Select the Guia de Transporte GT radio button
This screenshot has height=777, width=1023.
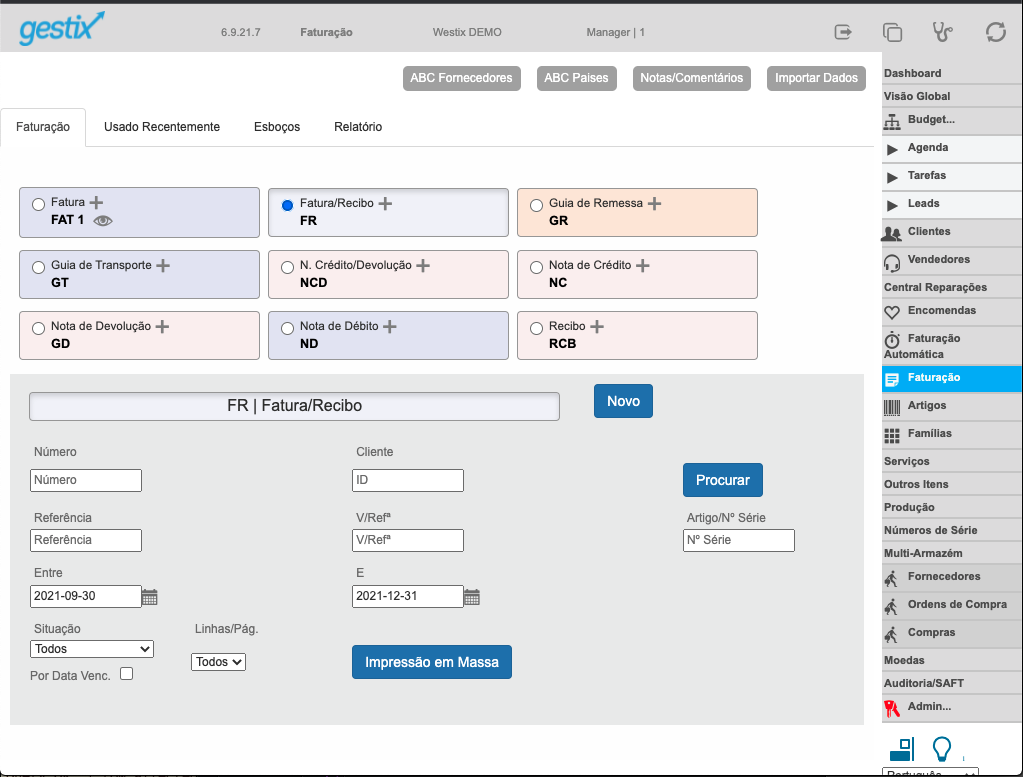[x=38, y=267]
